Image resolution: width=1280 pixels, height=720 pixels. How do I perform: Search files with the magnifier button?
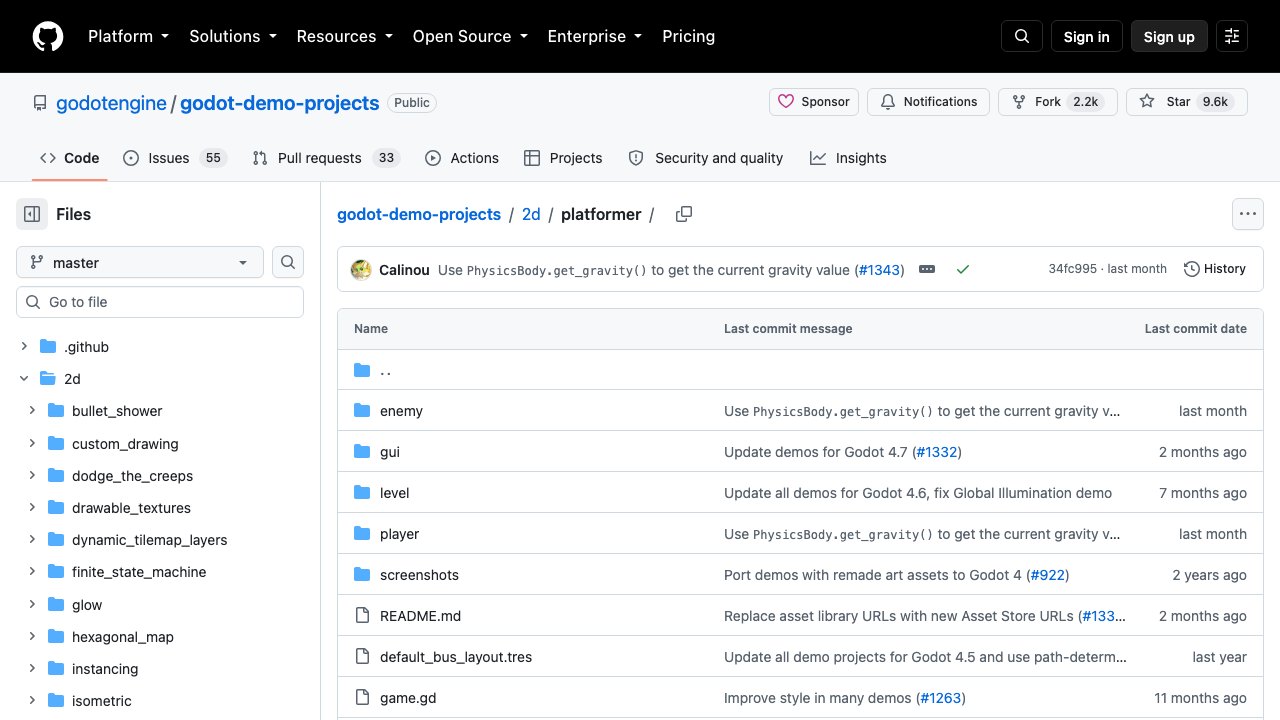click(x=288, y=262)
